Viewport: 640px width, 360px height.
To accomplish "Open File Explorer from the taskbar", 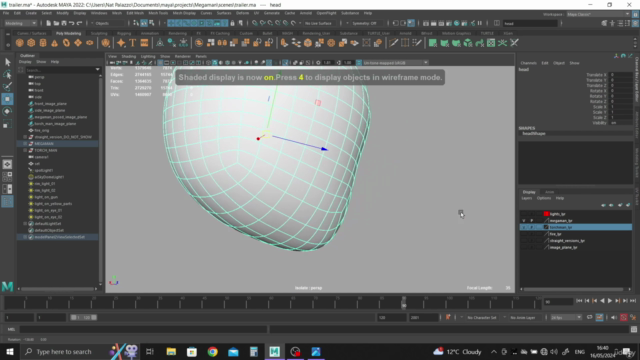I will [171, 351].
